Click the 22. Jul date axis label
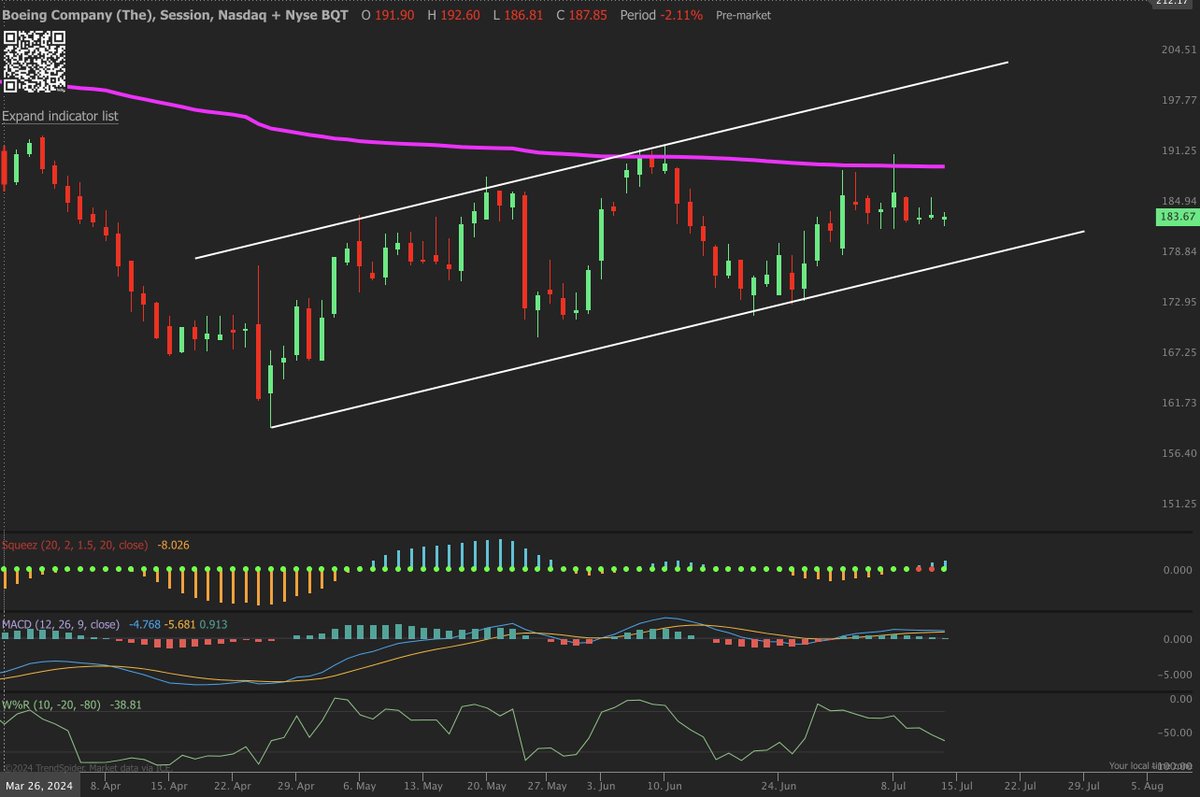 pos(1020,785)
